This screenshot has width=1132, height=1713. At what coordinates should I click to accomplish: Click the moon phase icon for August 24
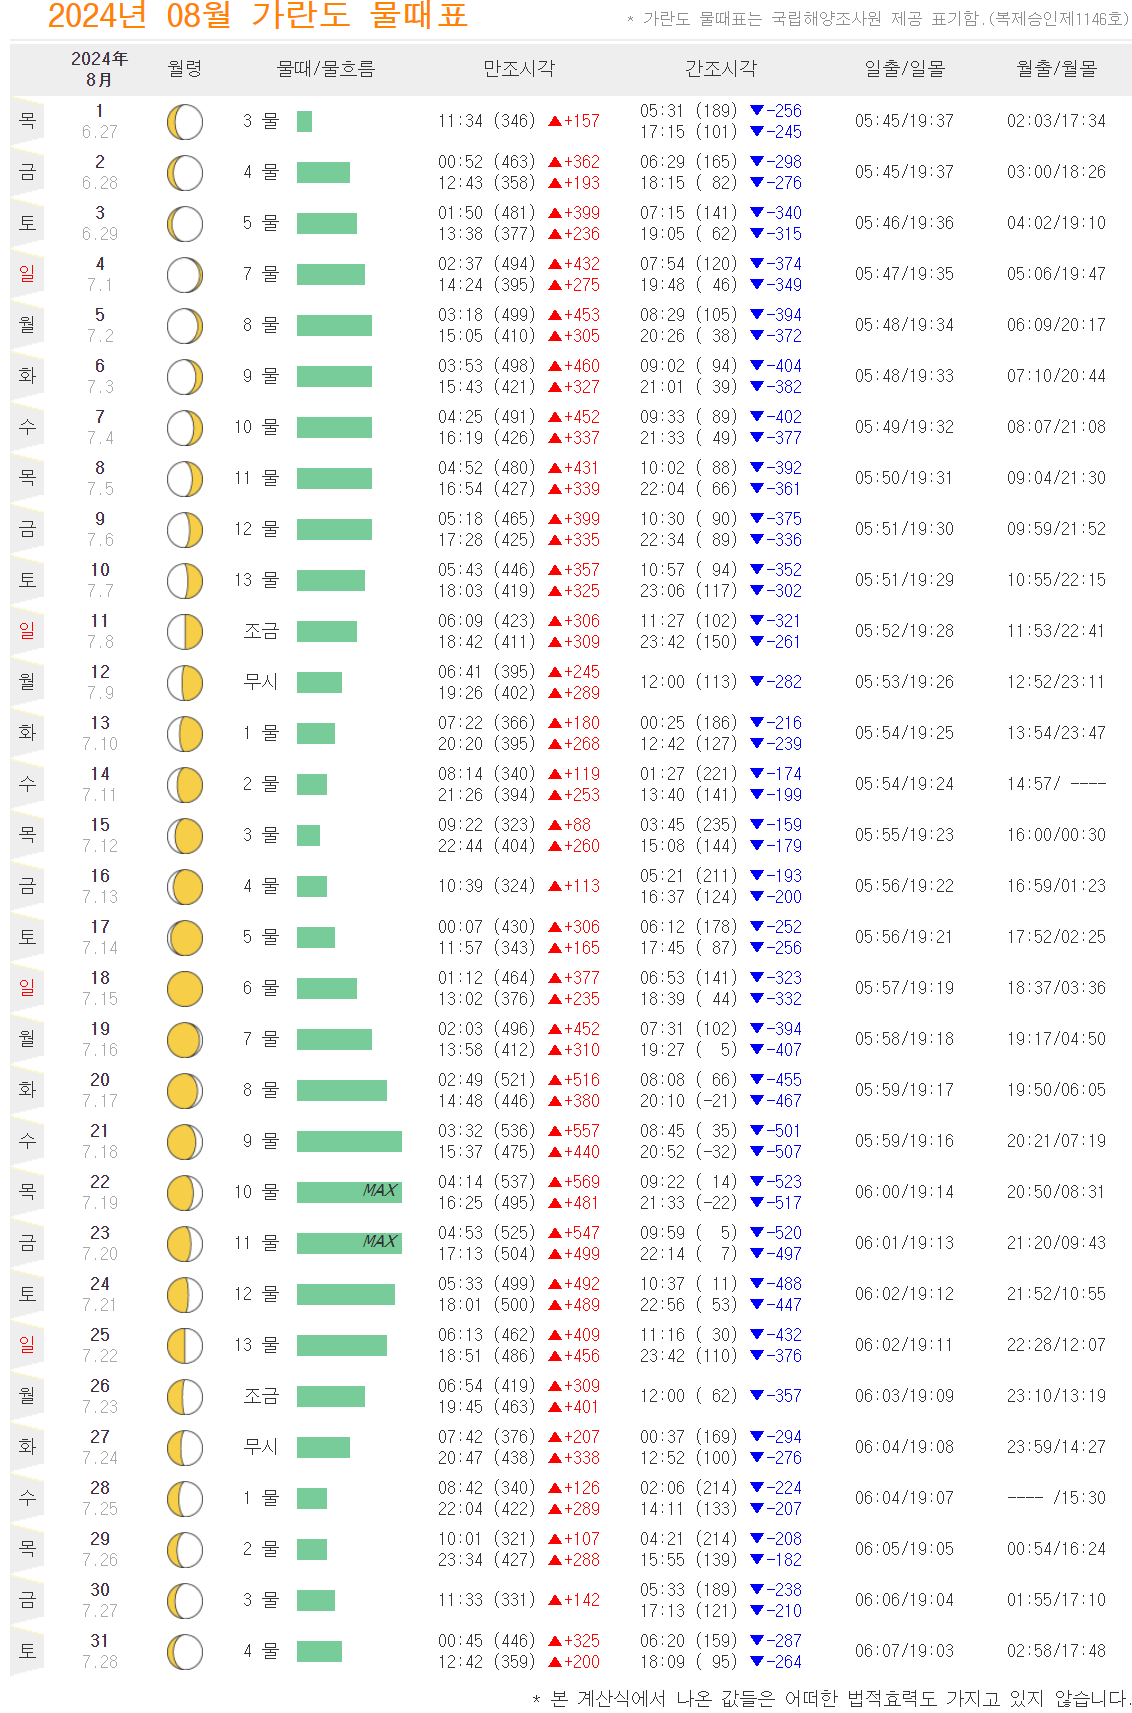185,1295
